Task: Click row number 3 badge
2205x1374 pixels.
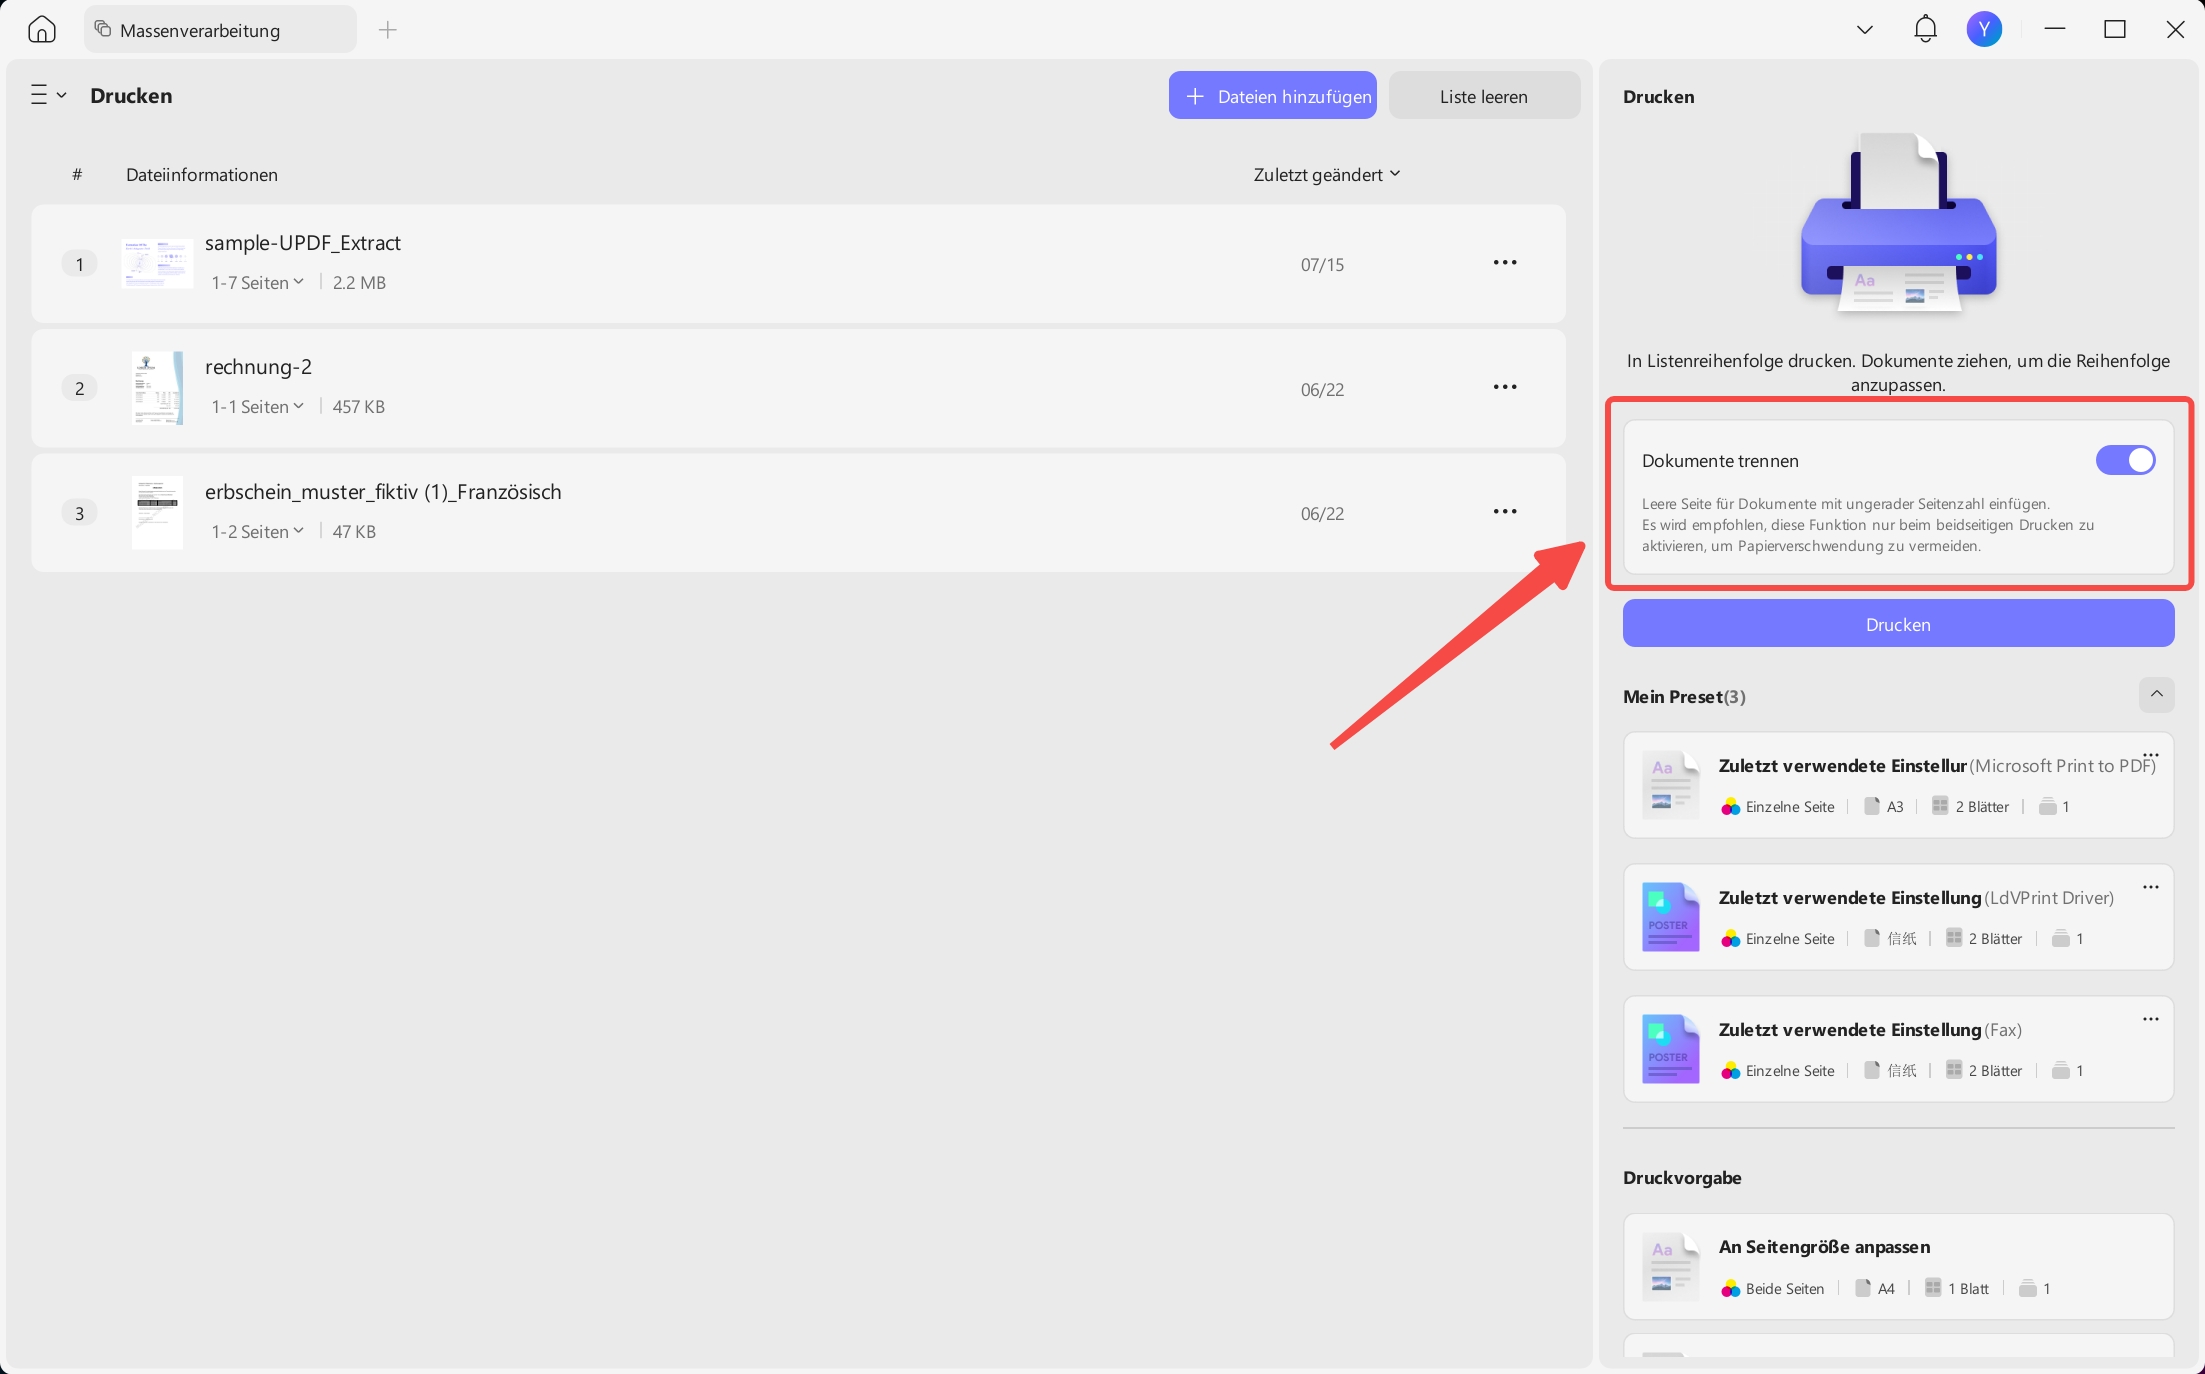Action: click(79, 513)
